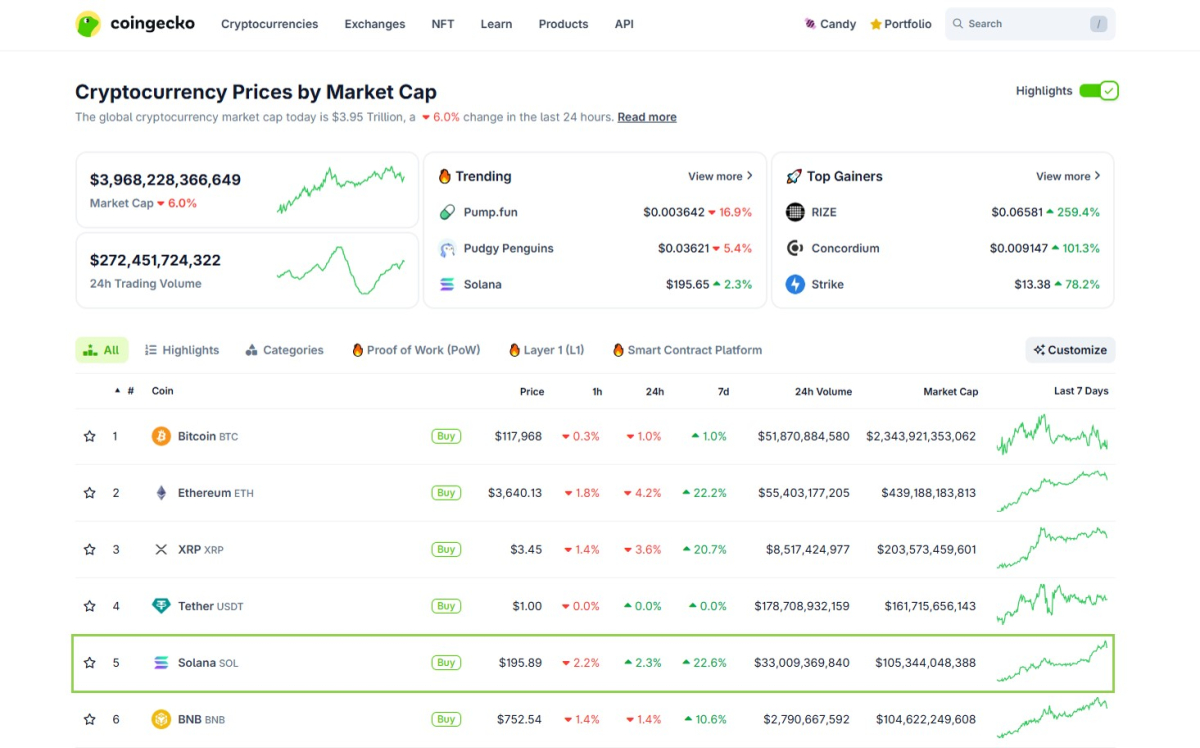Click the Ethereum coin icon
Screen dimensions: 1200x748
point(161,493)
